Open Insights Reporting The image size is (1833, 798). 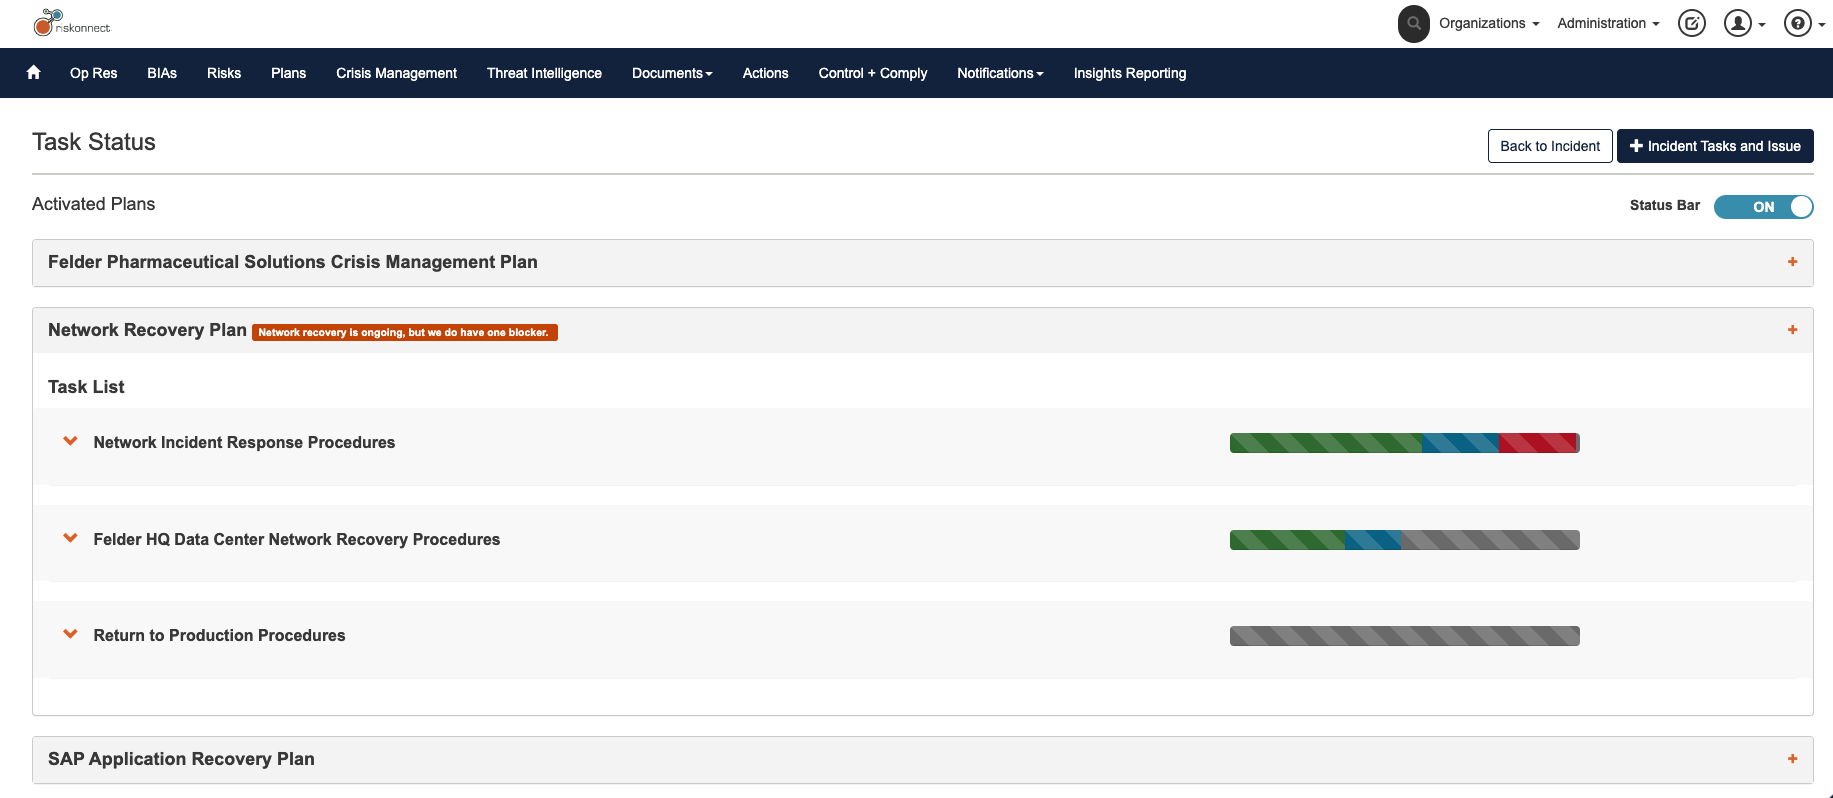pyautogui.click(x=1130, y=73)
